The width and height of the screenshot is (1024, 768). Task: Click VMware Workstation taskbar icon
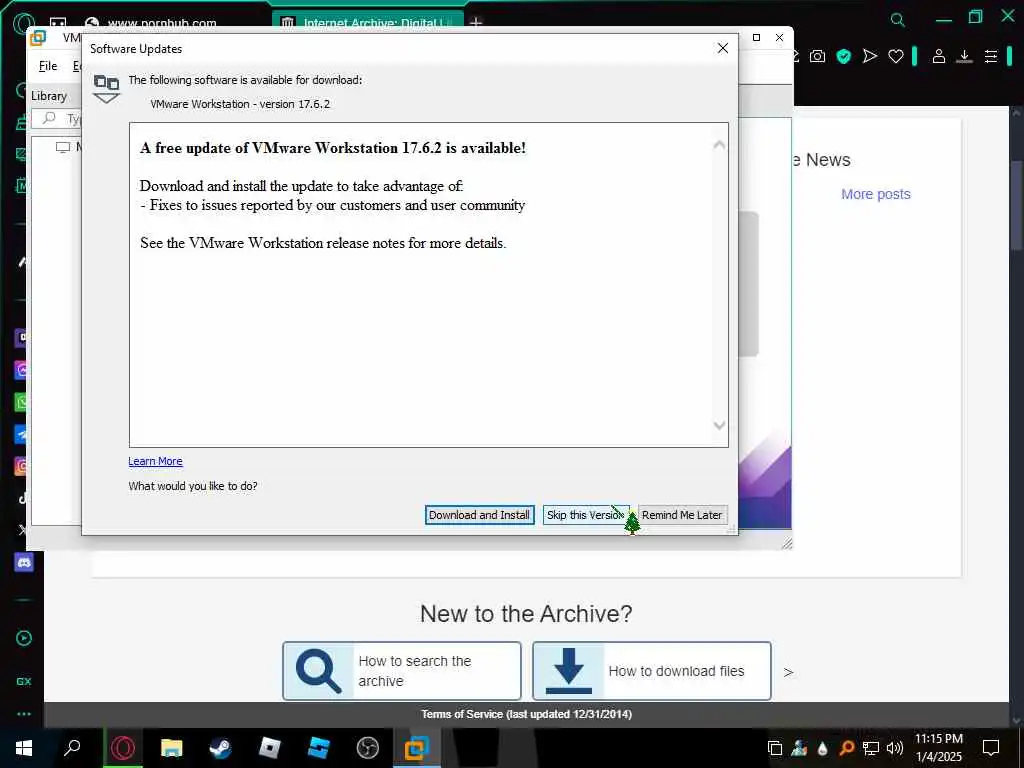[417, 747]
